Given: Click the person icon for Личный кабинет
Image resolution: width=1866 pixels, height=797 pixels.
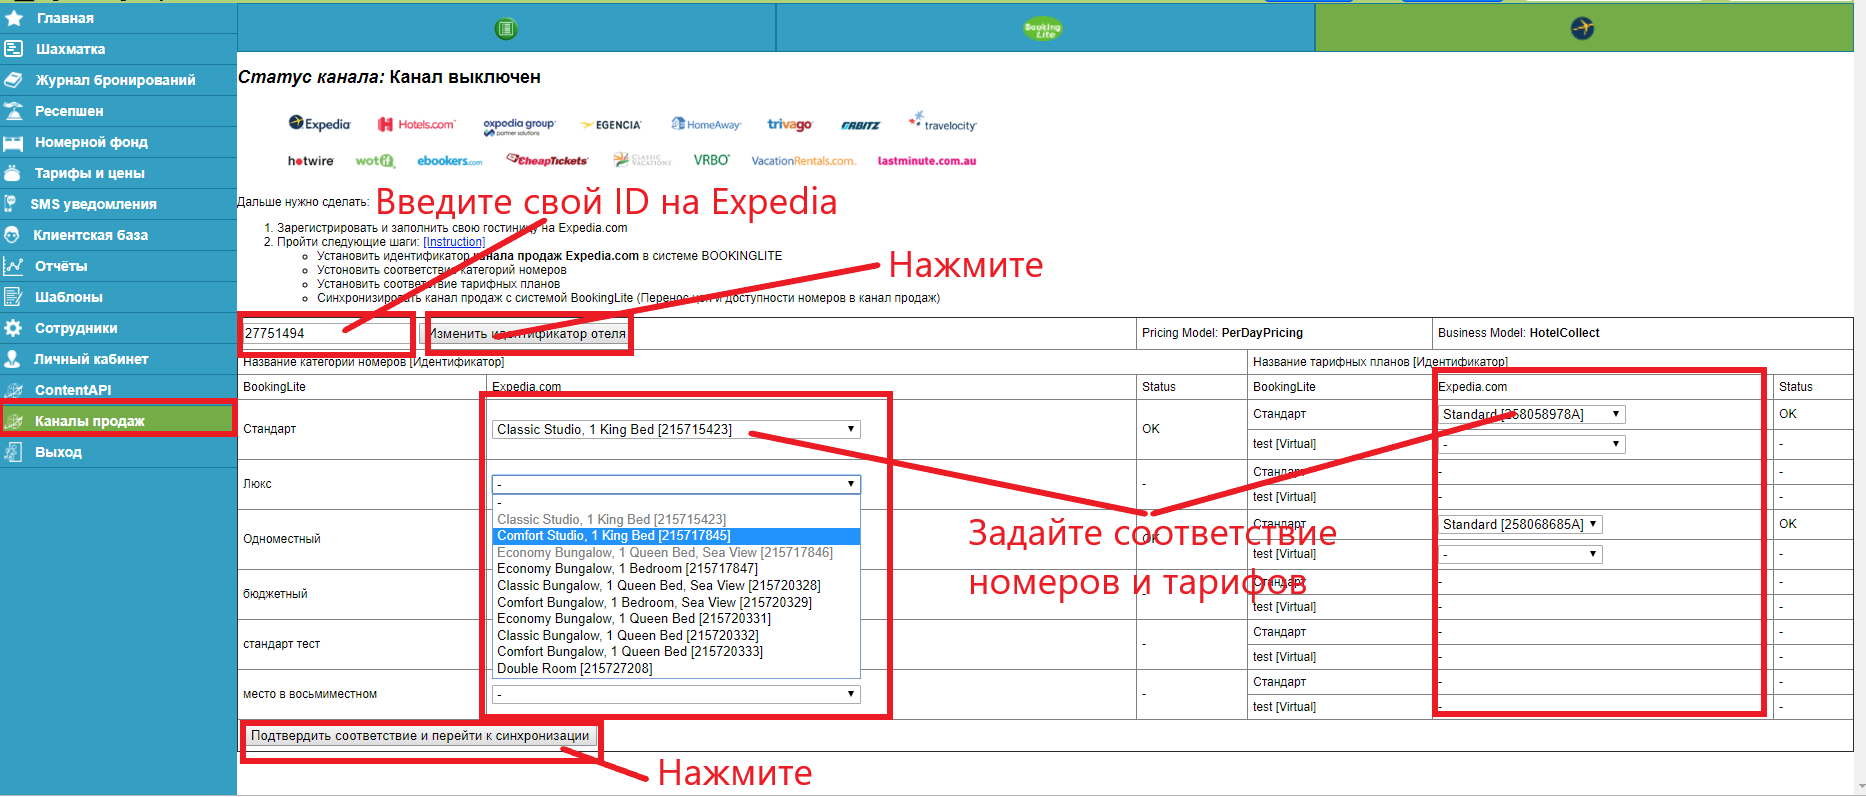Looking at the screenshot, I should 14,359.
